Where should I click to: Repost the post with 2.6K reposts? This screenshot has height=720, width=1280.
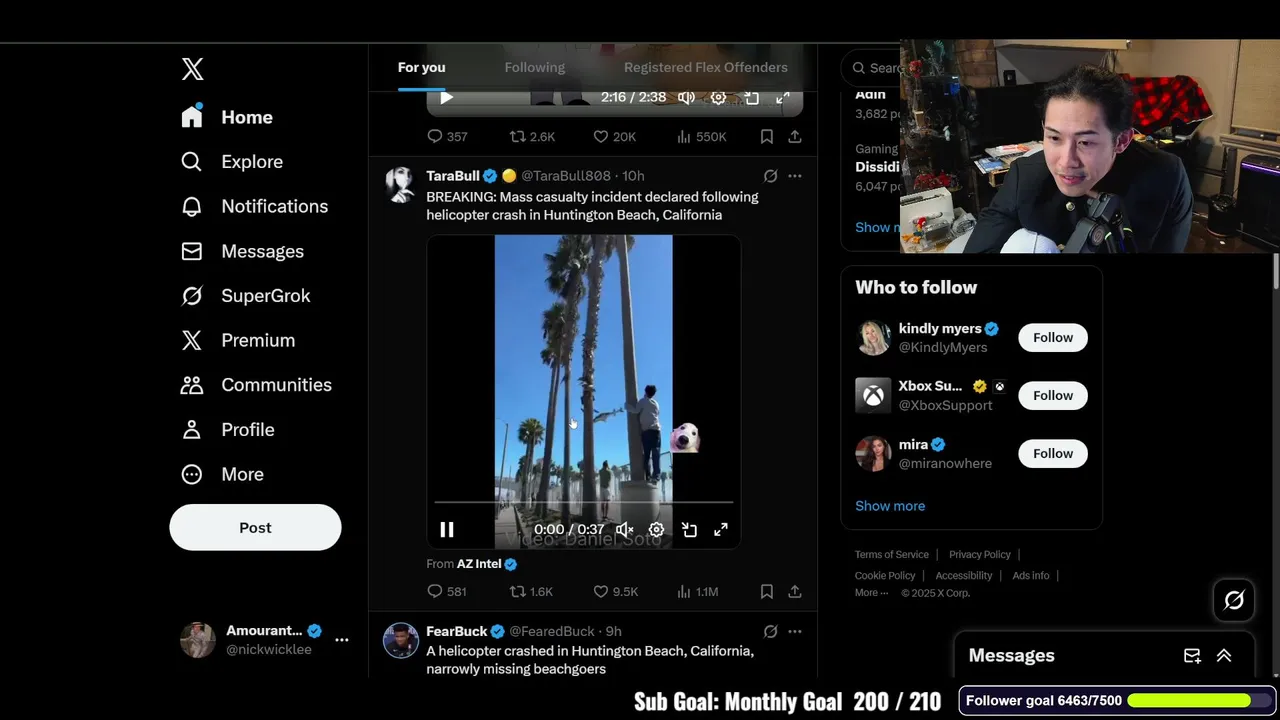click(x=532, y=136)
